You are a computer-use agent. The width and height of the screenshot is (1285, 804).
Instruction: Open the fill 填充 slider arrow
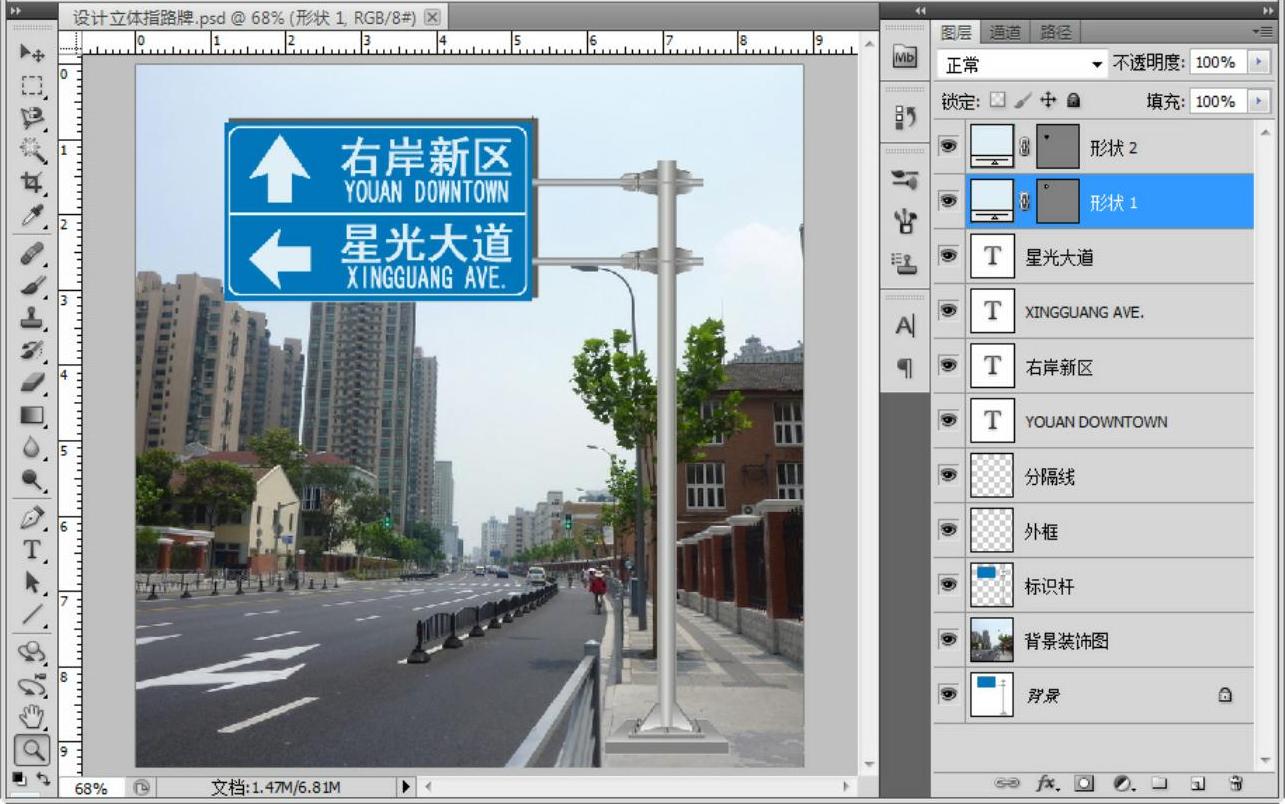(1257, 101)
